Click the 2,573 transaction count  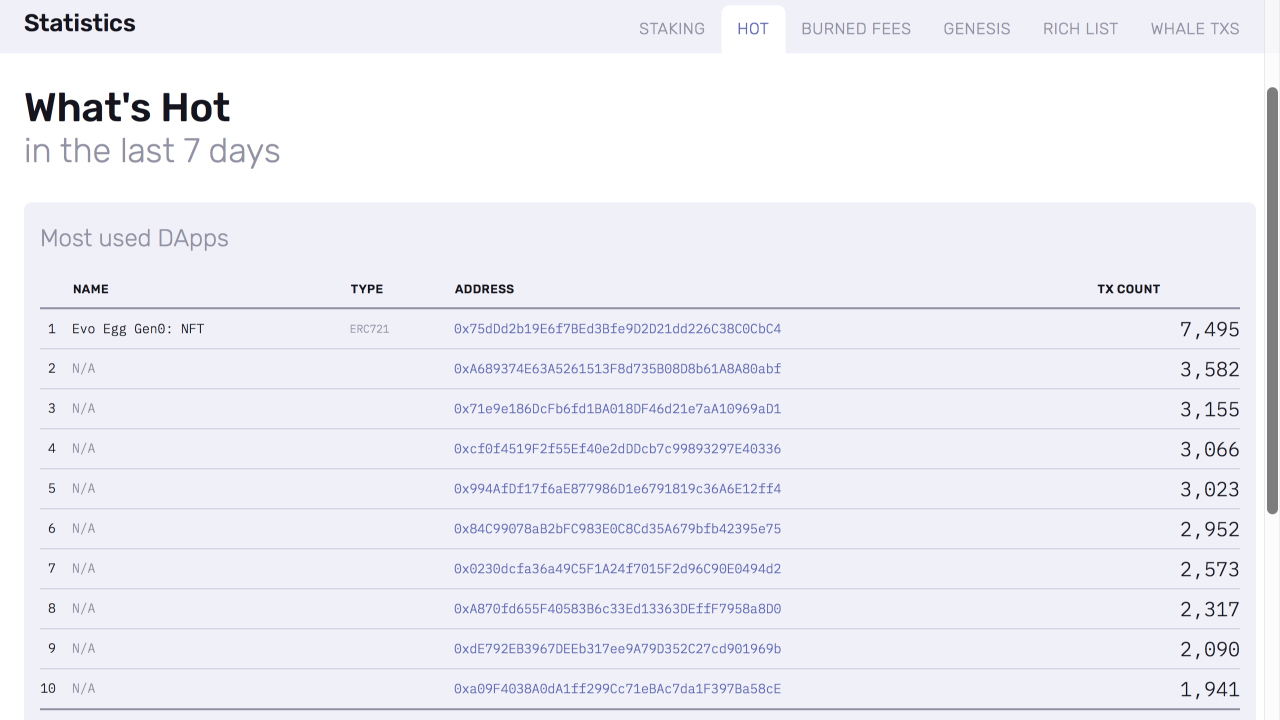coord(1210,569)
